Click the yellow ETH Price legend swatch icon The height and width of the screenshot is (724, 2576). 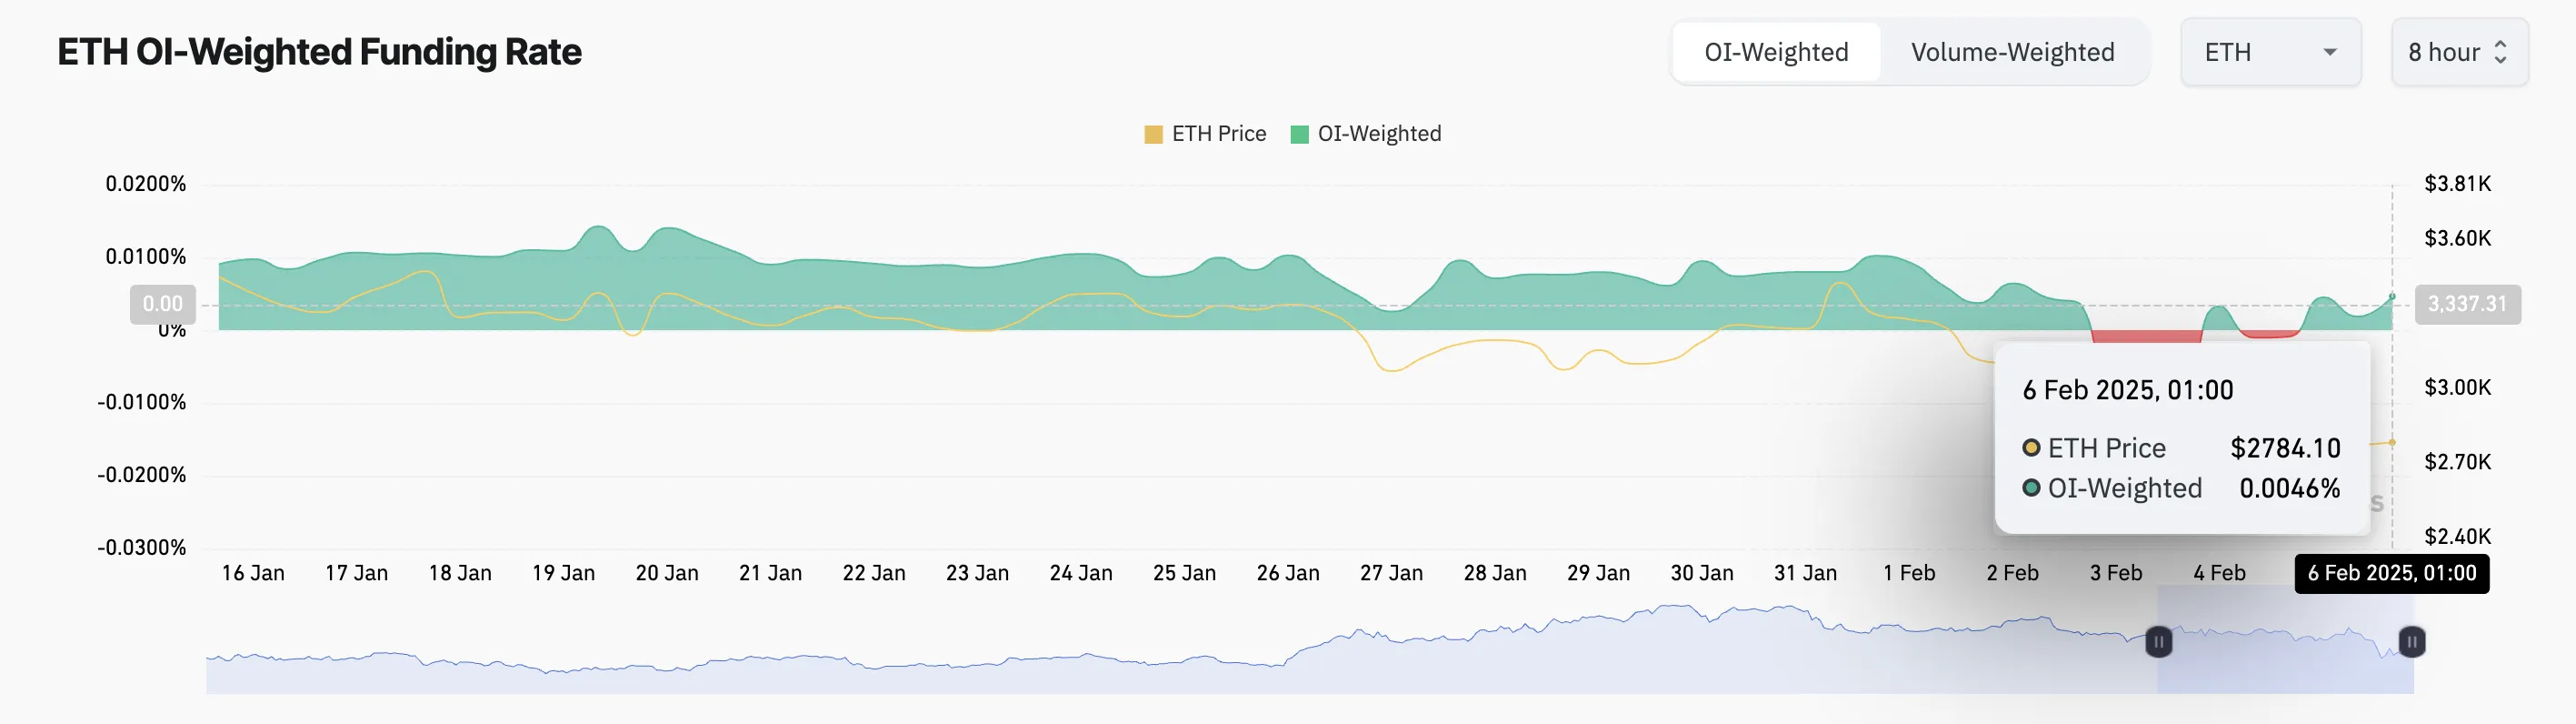(x=1154, y=133)
